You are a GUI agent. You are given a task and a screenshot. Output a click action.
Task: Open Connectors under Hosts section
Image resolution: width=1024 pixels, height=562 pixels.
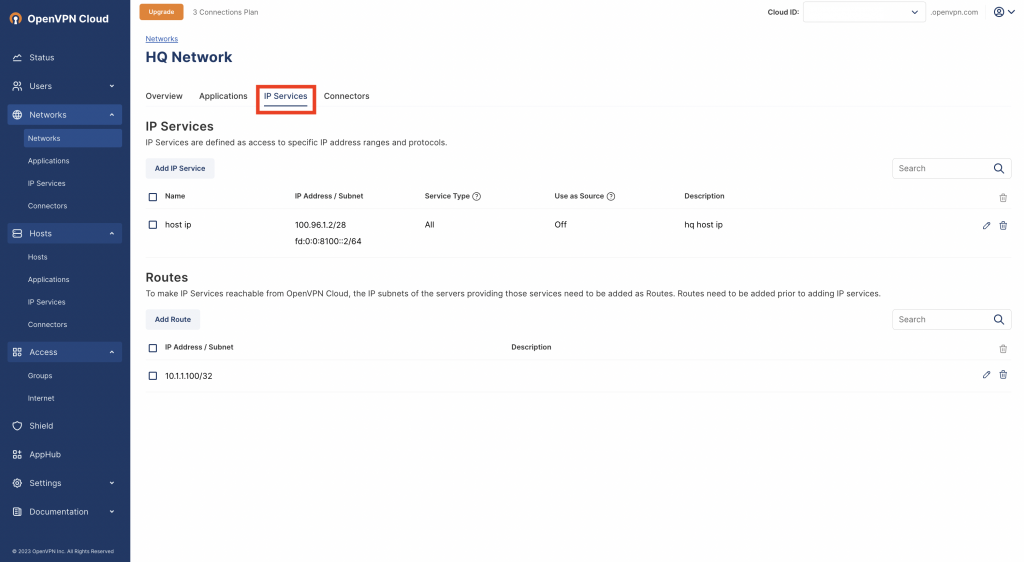47,324
